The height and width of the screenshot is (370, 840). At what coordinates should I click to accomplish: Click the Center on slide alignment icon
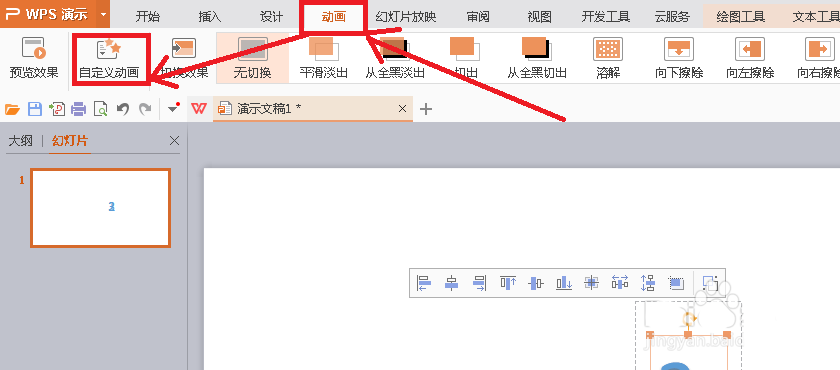[x=591, y=283]
